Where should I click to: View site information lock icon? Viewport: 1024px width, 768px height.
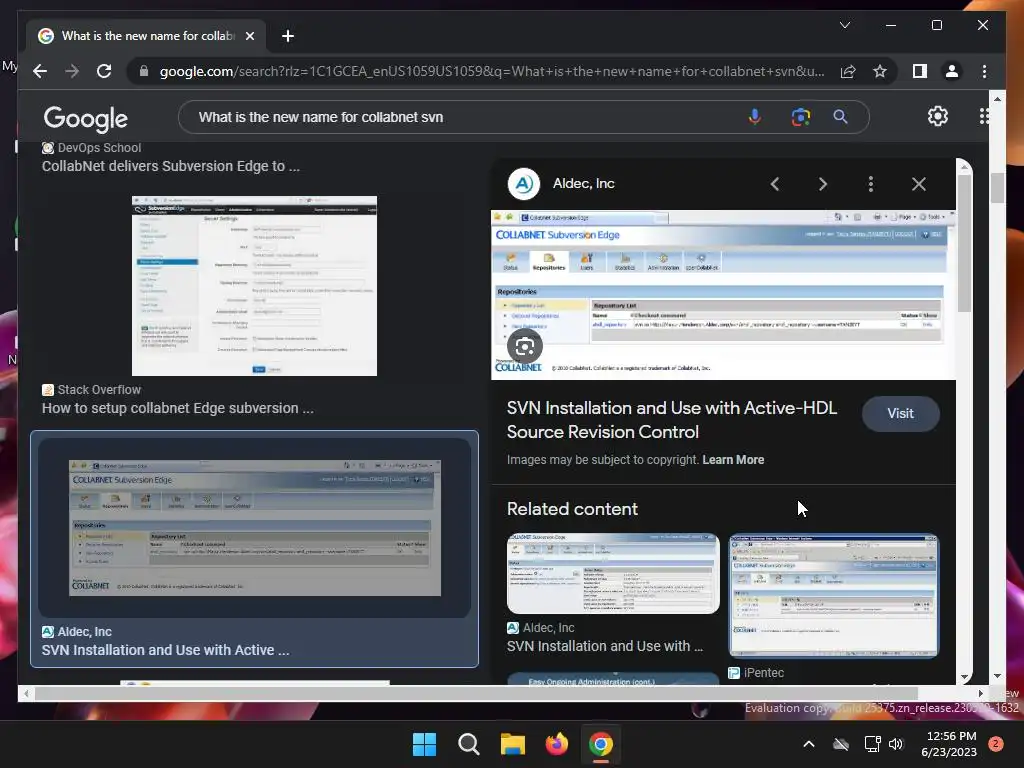(144, 71)
